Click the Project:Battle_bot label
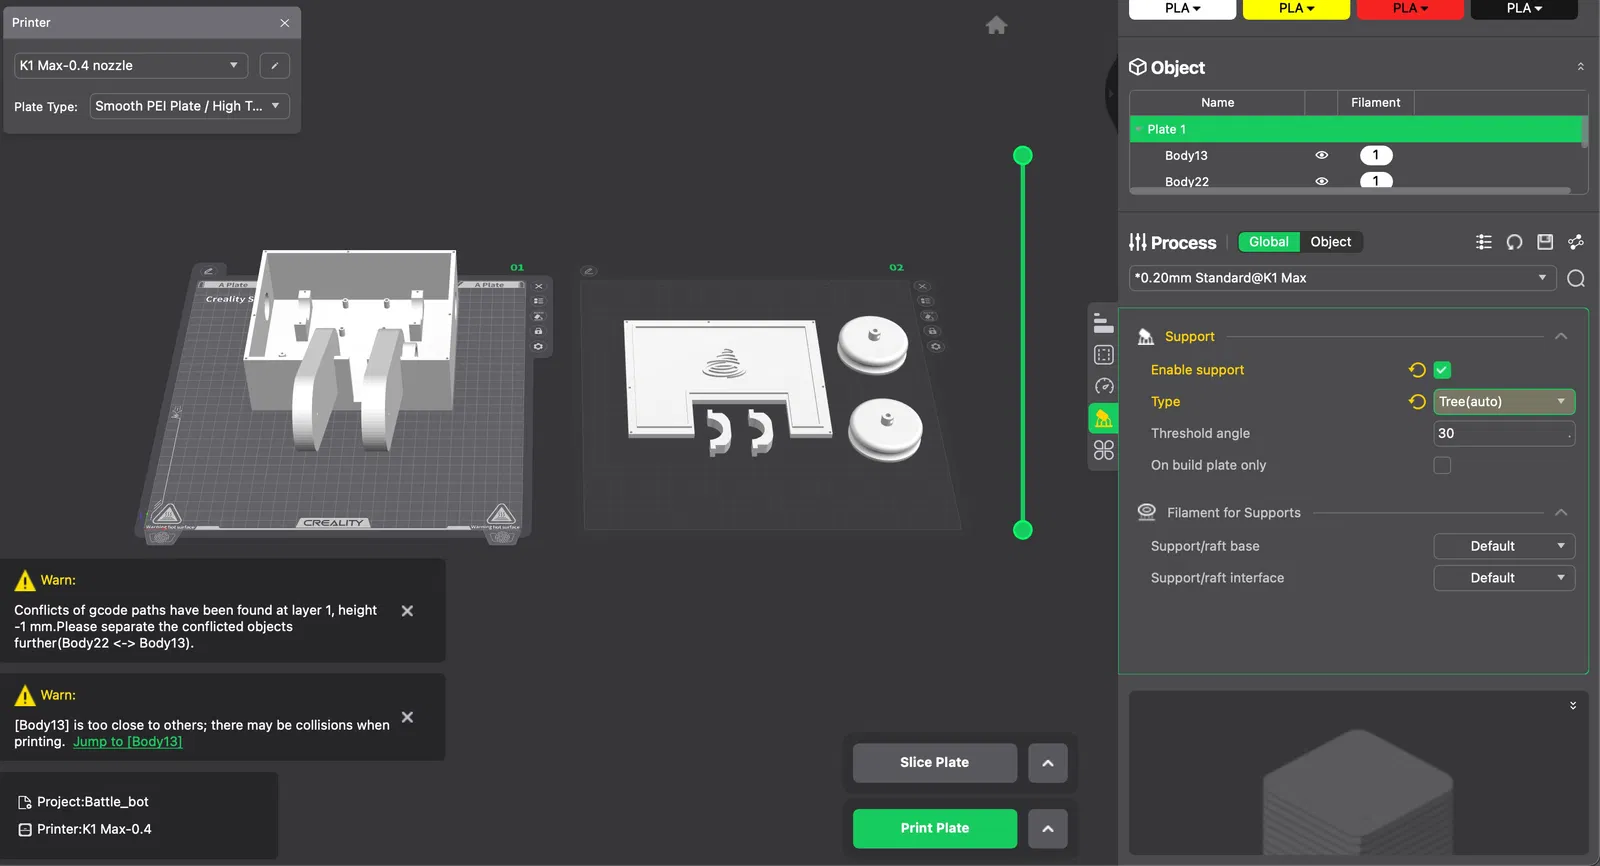The height and width of the screenshot is (866, 1600). click(x=93, y=802)
